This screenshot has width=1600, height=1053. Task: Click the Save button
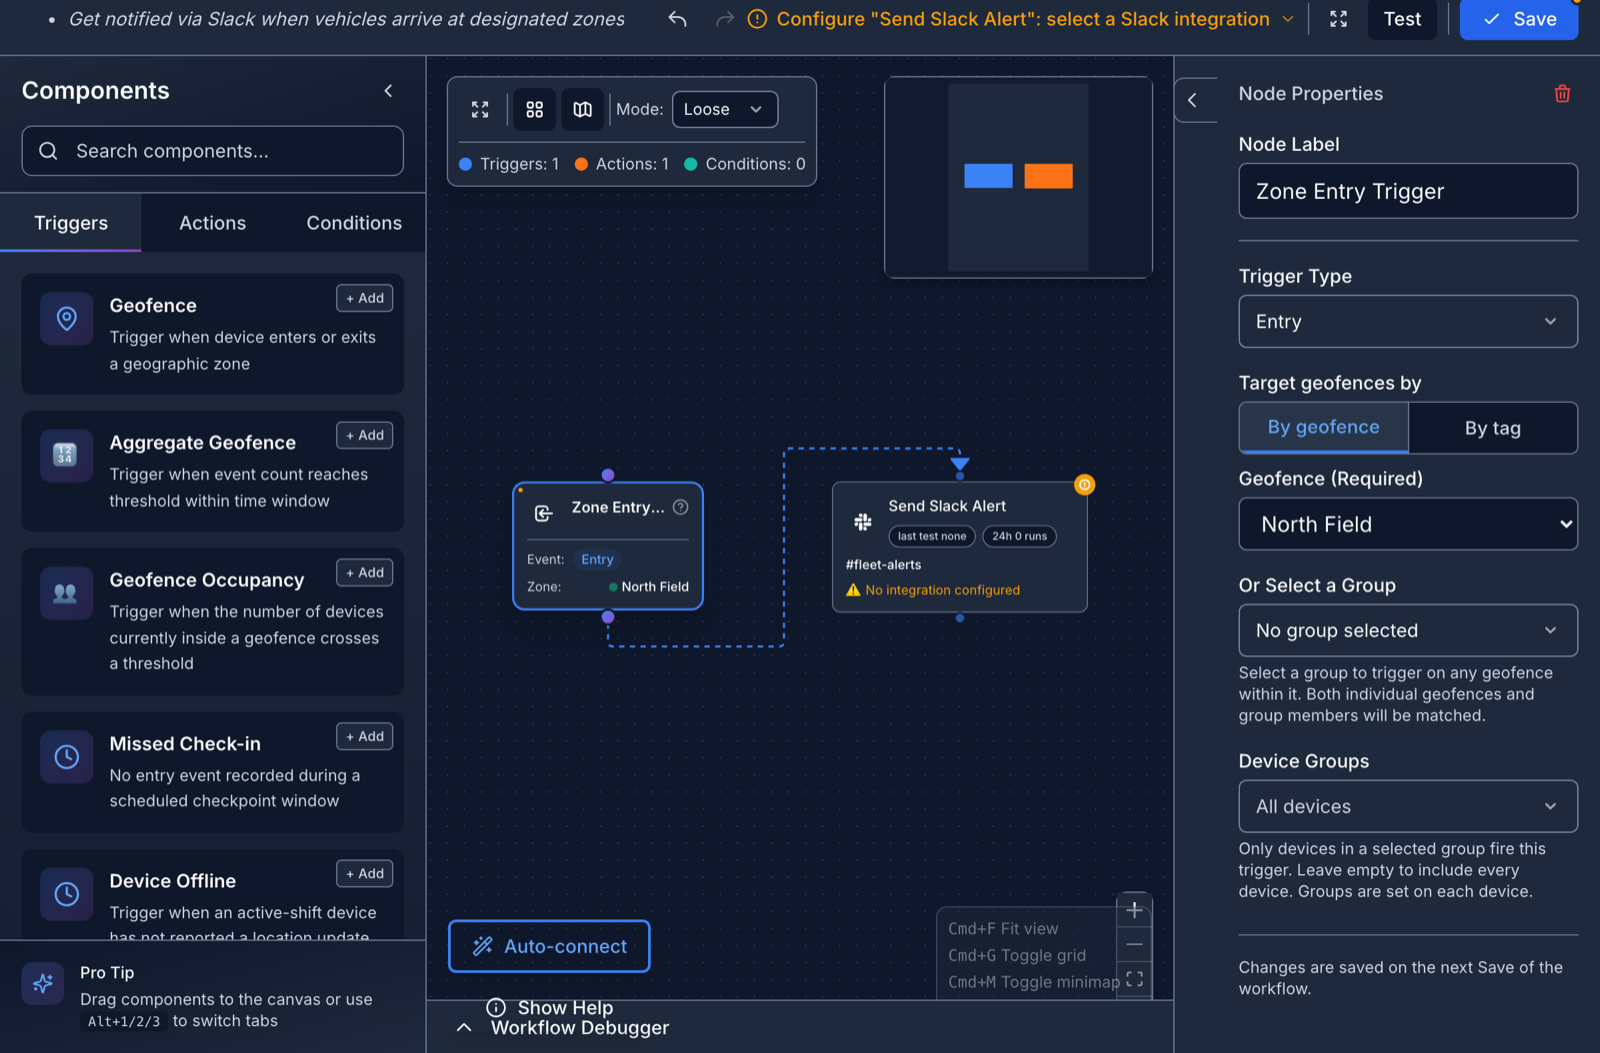click(1518, 19)
